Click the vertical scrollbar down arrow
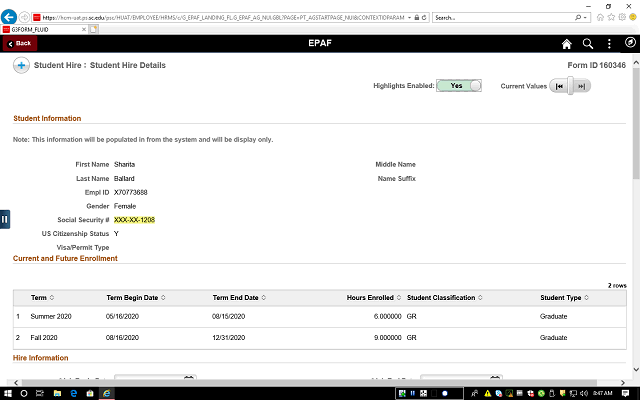The height and width of the screenshot is (400, 640). 636,369
